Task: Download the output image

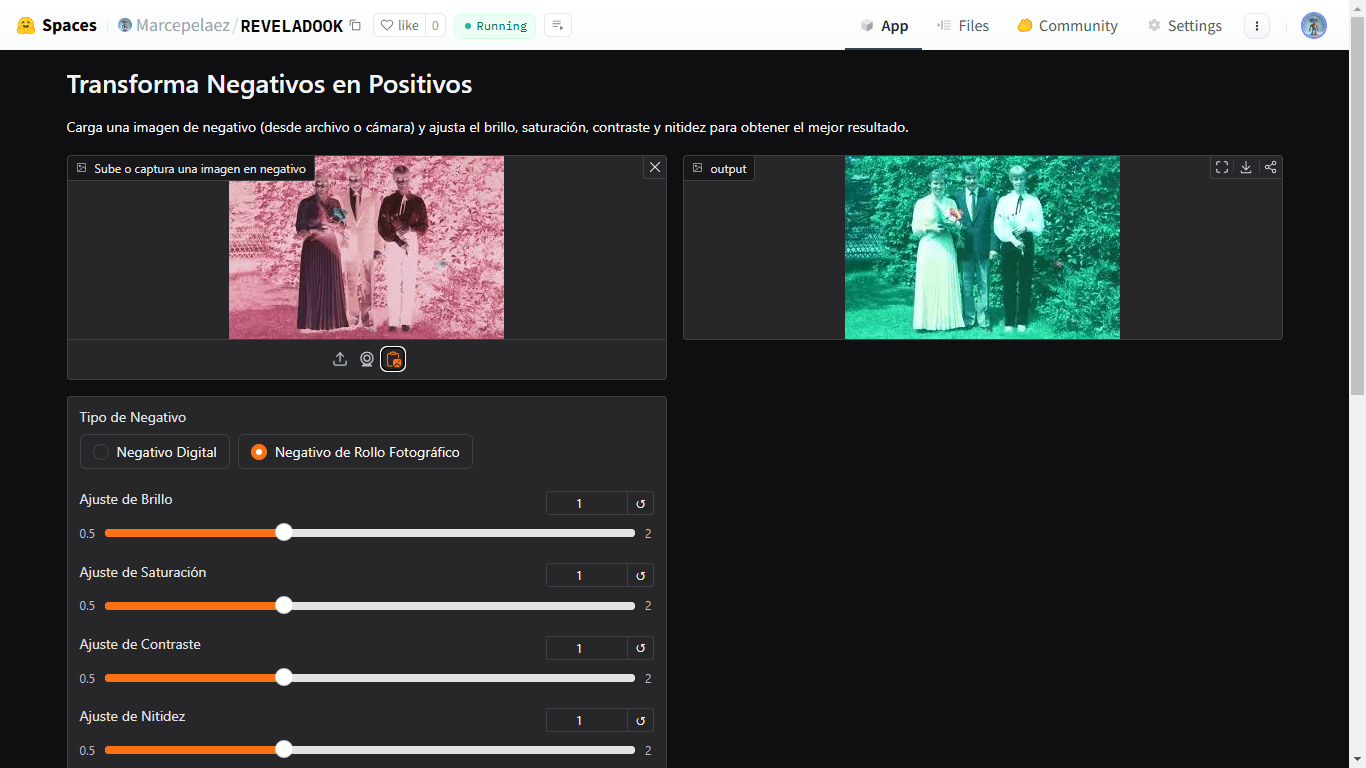Action: click(1246, 167)
